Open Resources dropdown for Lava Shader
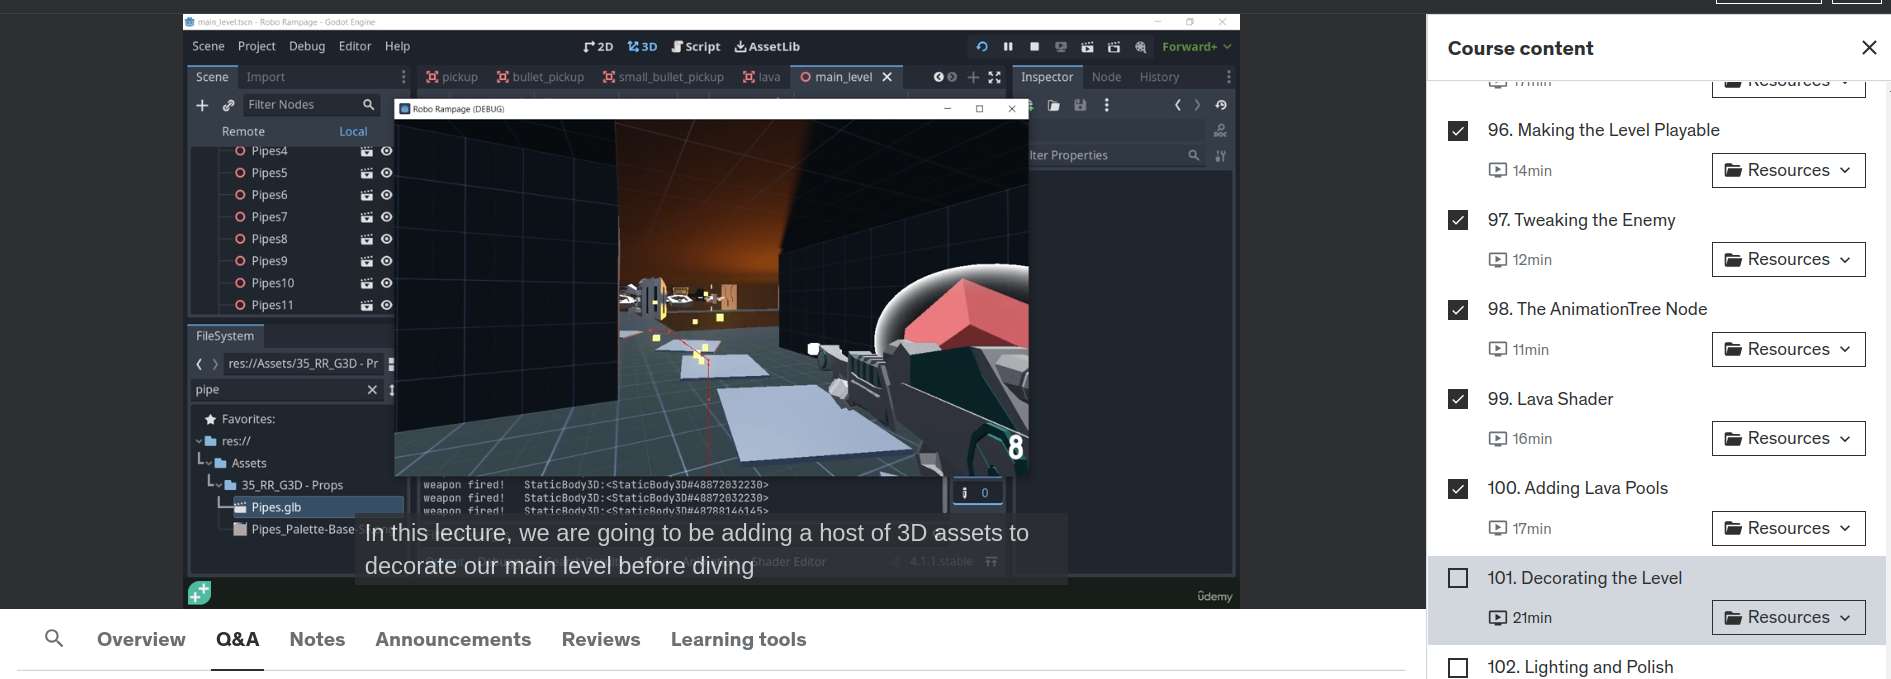Viewport: 1891px width, 679px height. pyautogui.click(x=1788, y=438)
